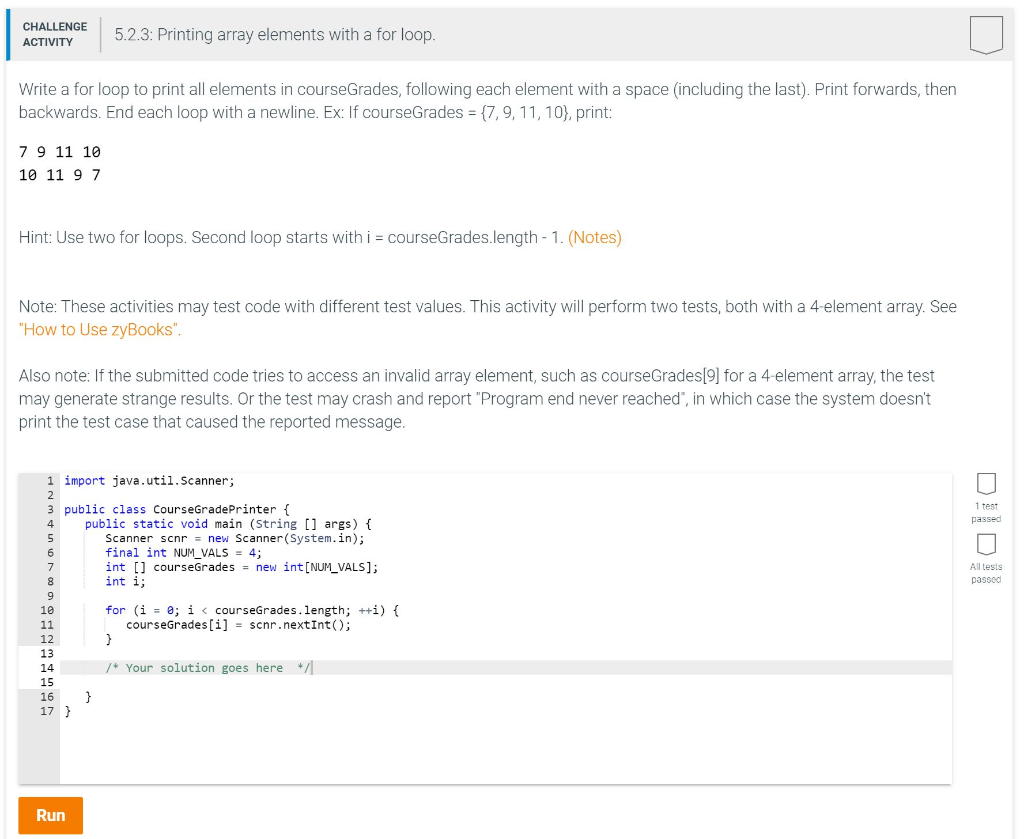Click the empty line 9 in editor
Image resolution: width=1024 pixels, height=839 pixels.
(505, 595)
